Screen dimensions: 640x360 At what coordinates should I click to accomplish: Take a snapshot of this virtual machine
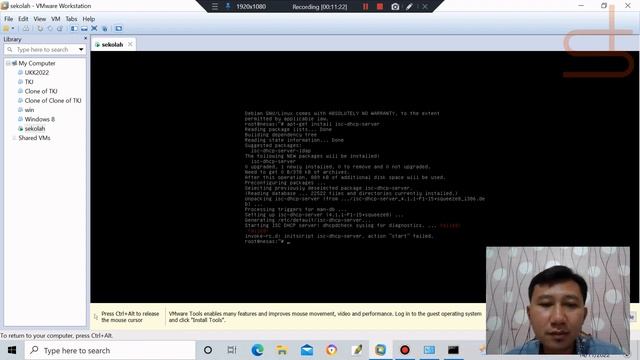point(40,29)
